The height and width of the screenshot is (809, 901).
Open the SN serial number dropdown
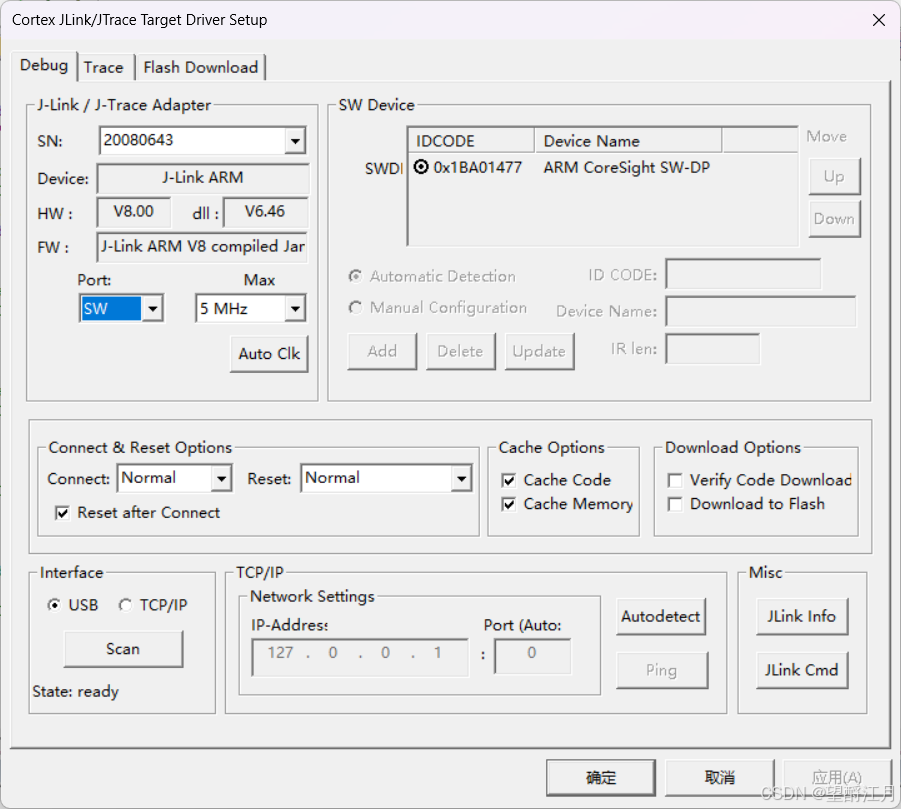295,140
